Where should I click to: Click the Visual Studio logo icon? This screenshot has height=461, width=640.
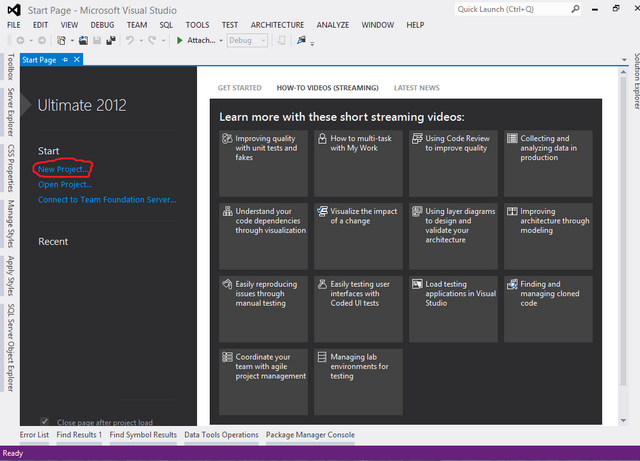click(14, 10)
